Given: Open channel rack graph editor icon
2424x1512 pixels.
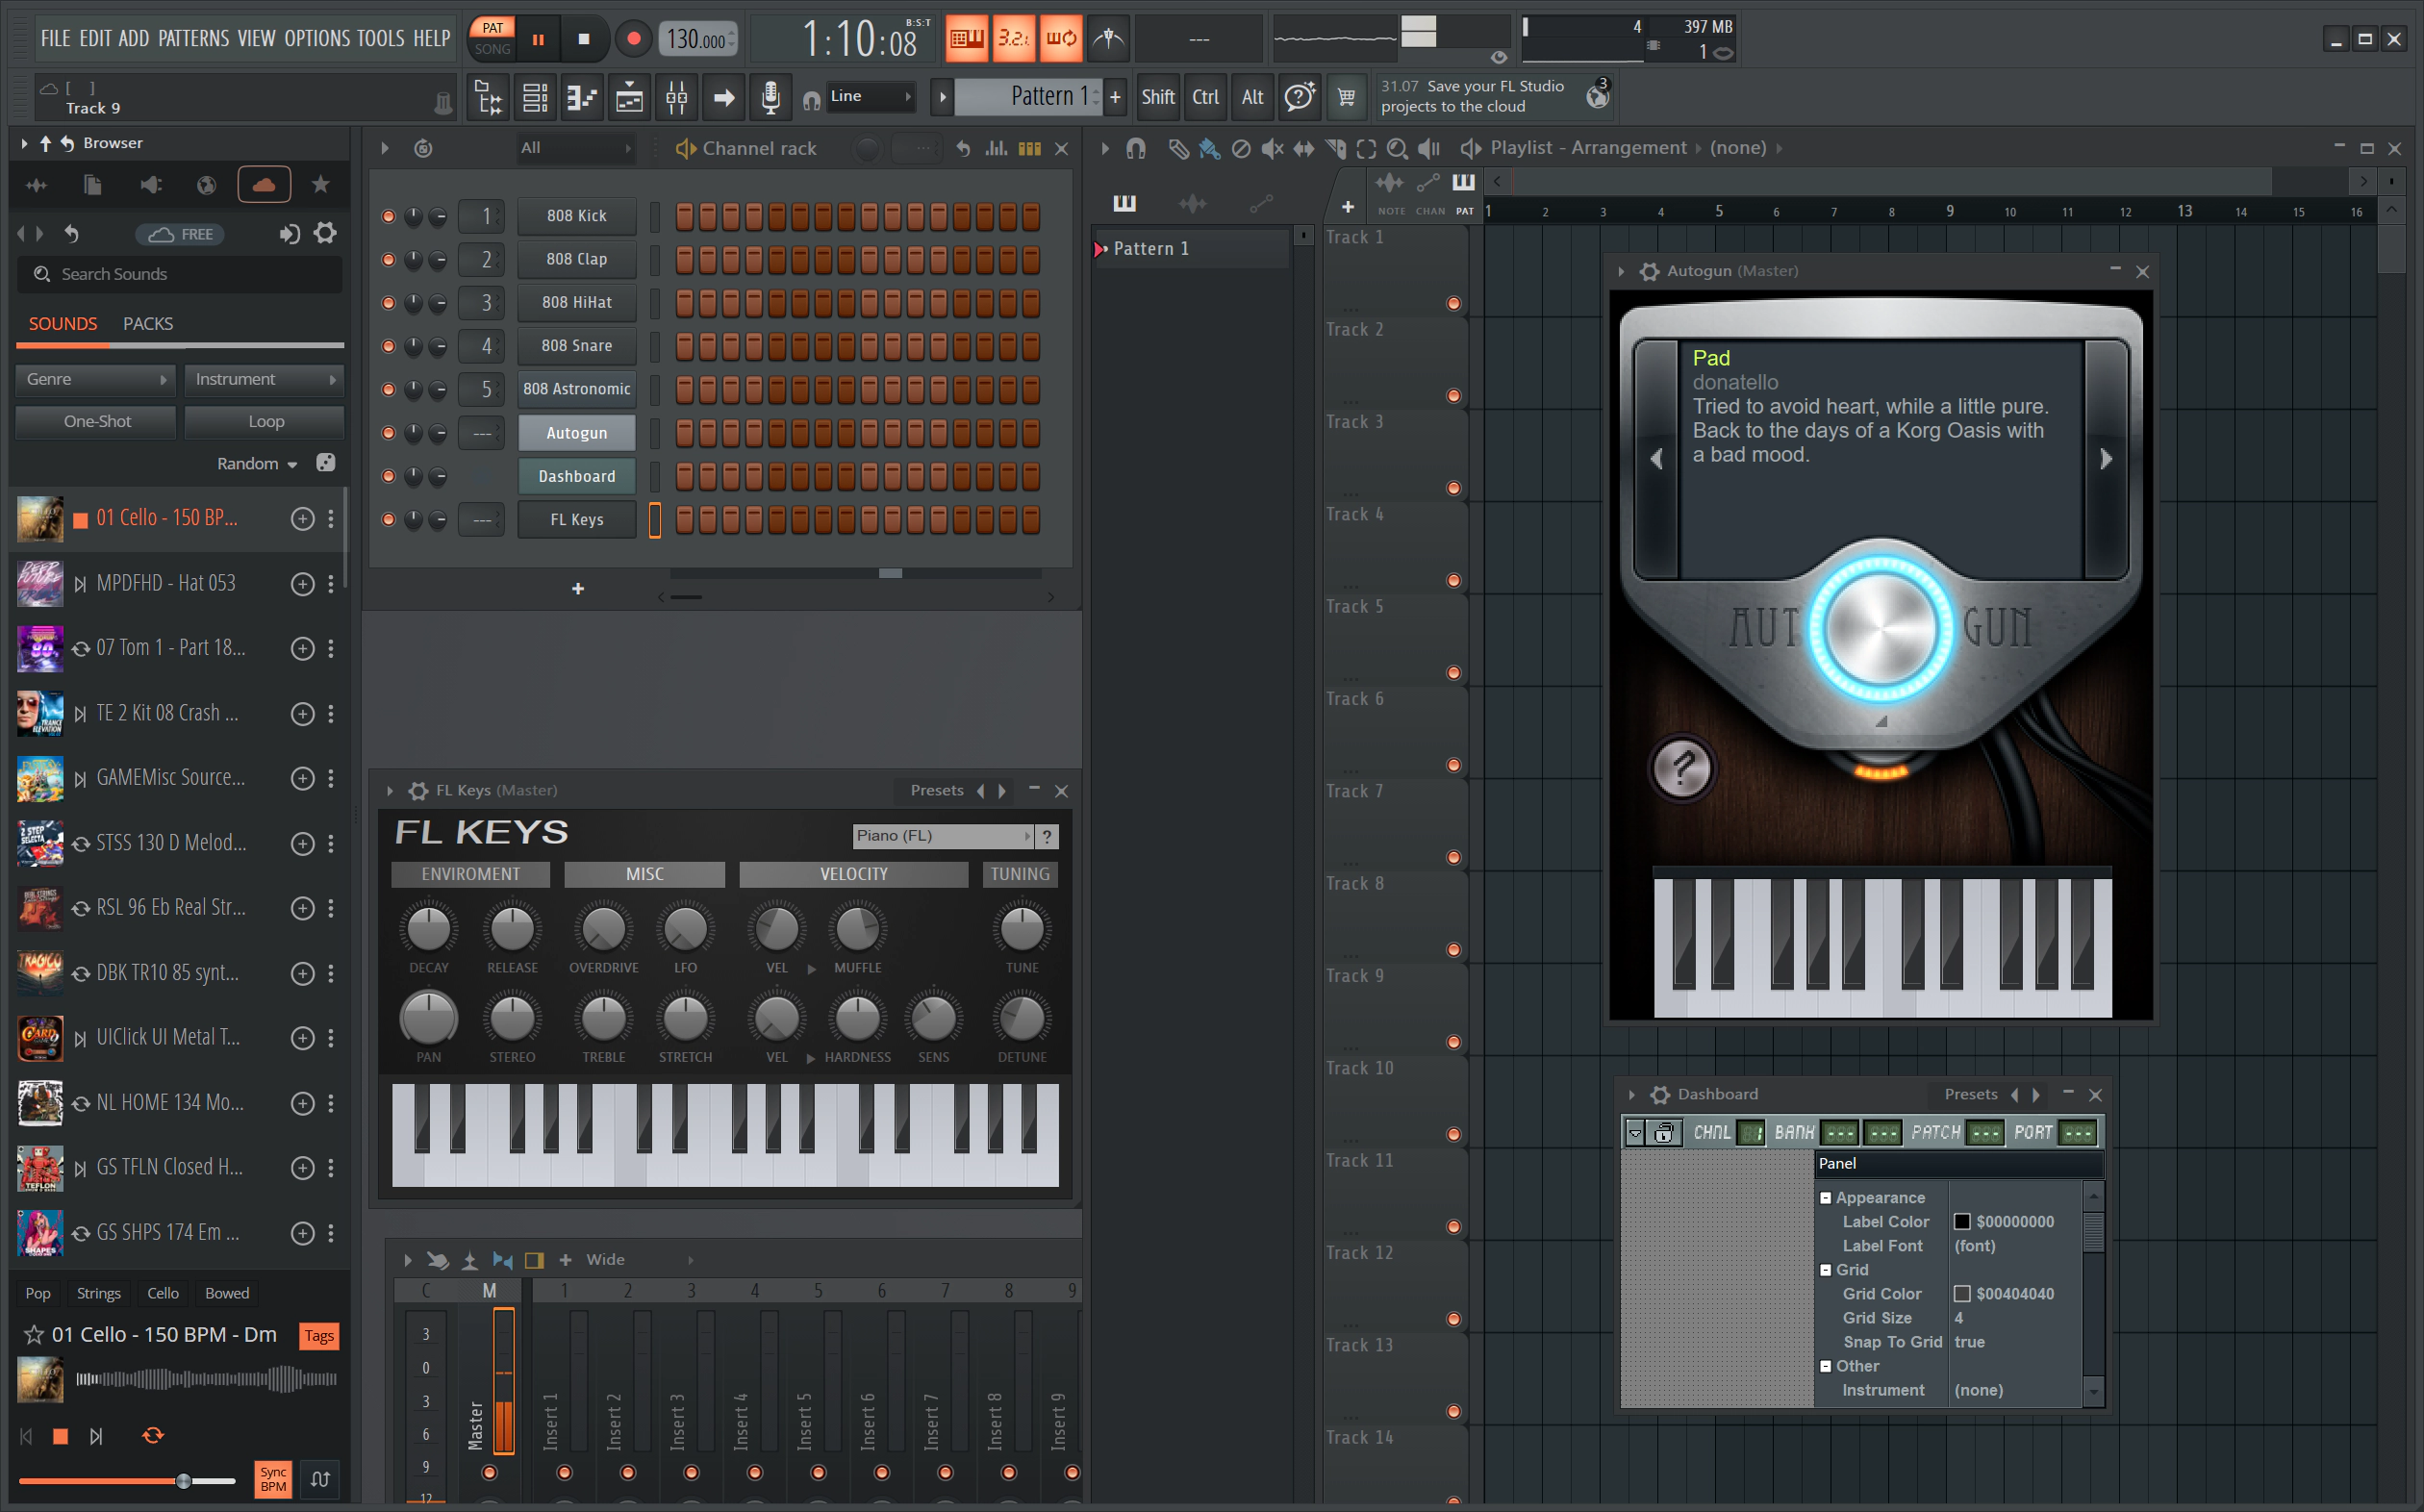Looking at the screenshot, I should coord(996,149).
